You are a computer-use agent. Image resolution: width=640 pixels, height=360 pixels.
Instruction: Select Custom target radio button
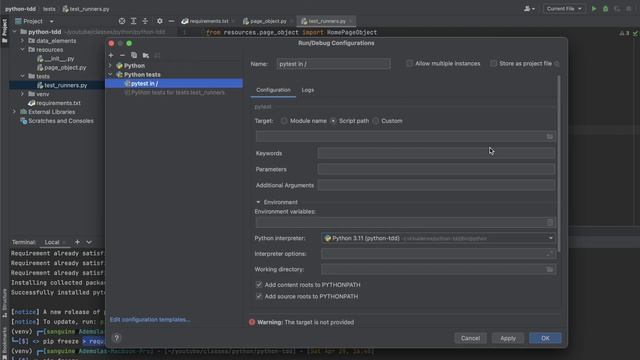[x=376, y=121]
